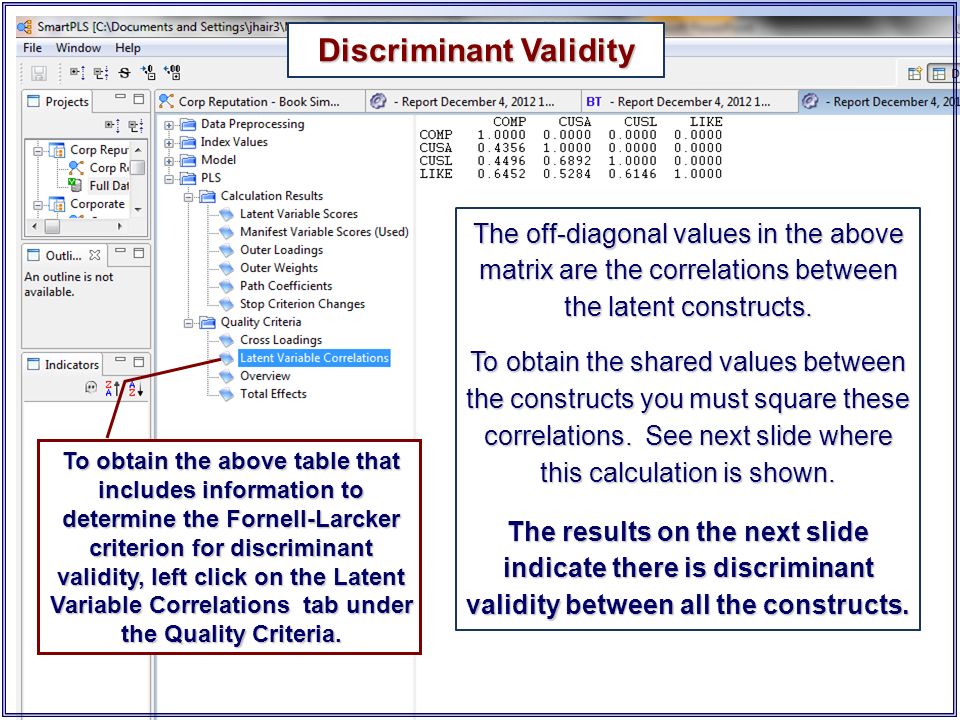
Task: Close the Outline view with its X
Action: coord(94,255)
